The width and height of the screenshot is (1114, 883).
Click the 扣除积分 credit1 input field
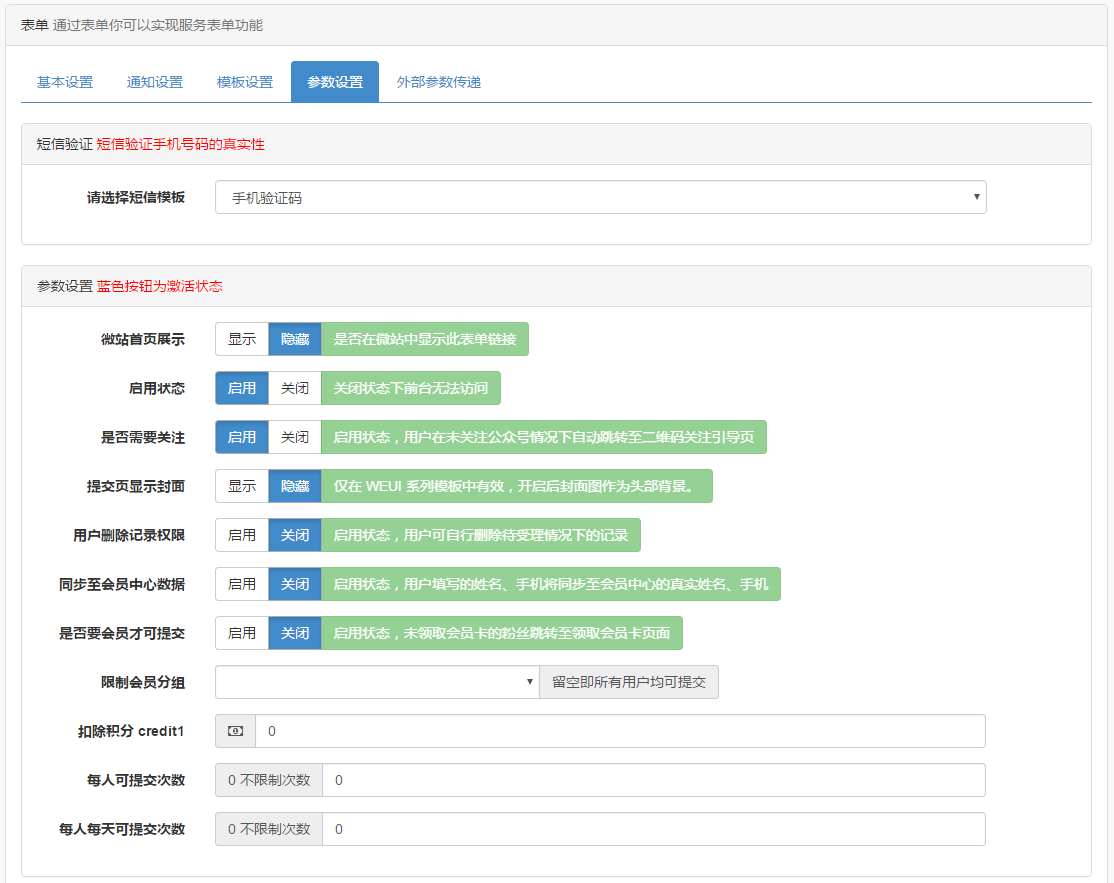pos(620,731)
